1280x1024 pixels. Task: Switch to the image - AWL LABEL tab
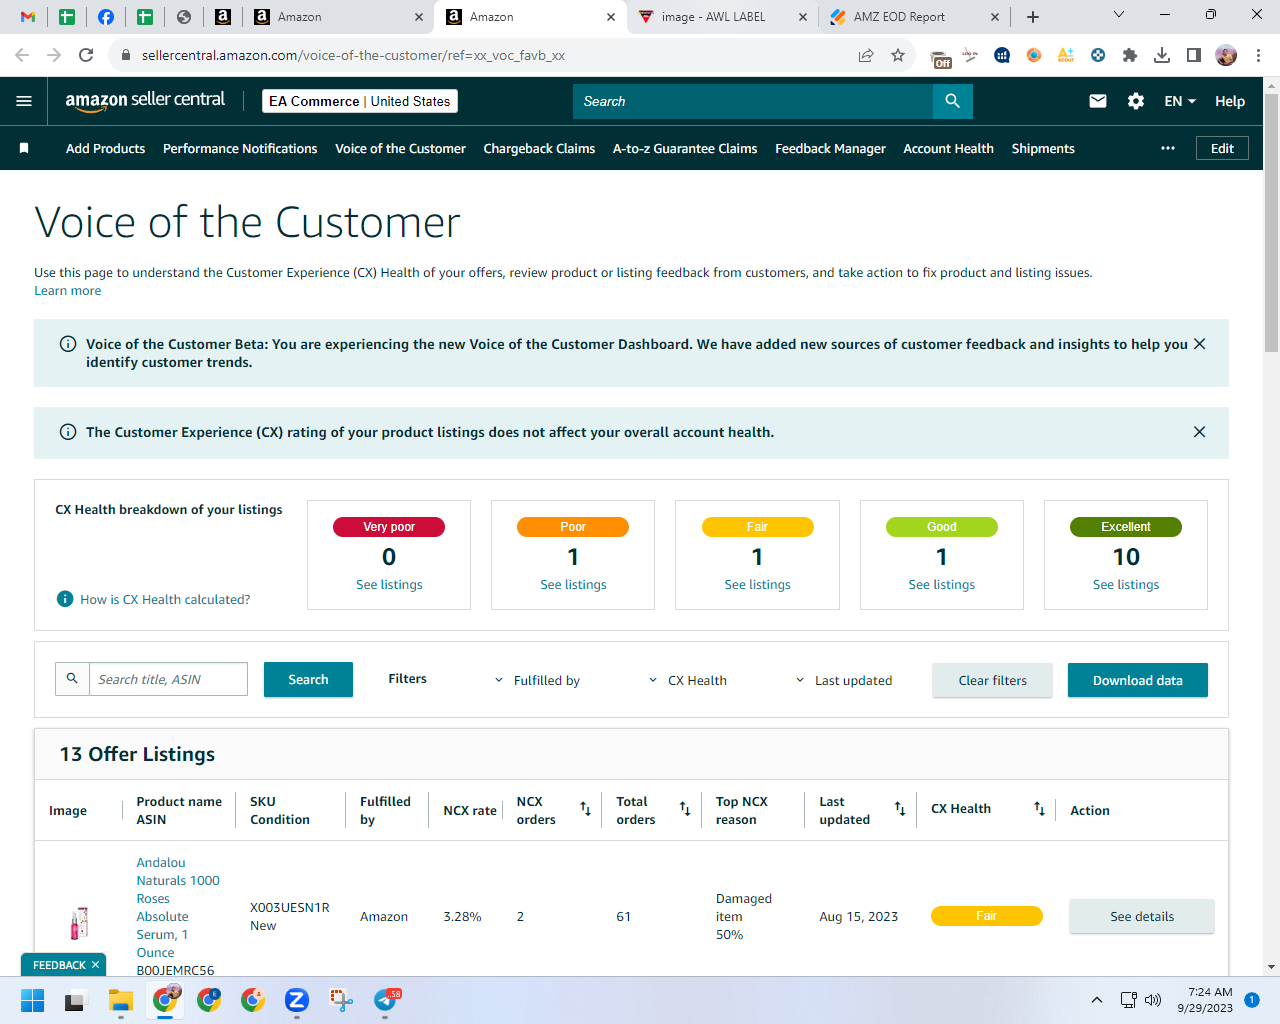(x=720, y=17)
